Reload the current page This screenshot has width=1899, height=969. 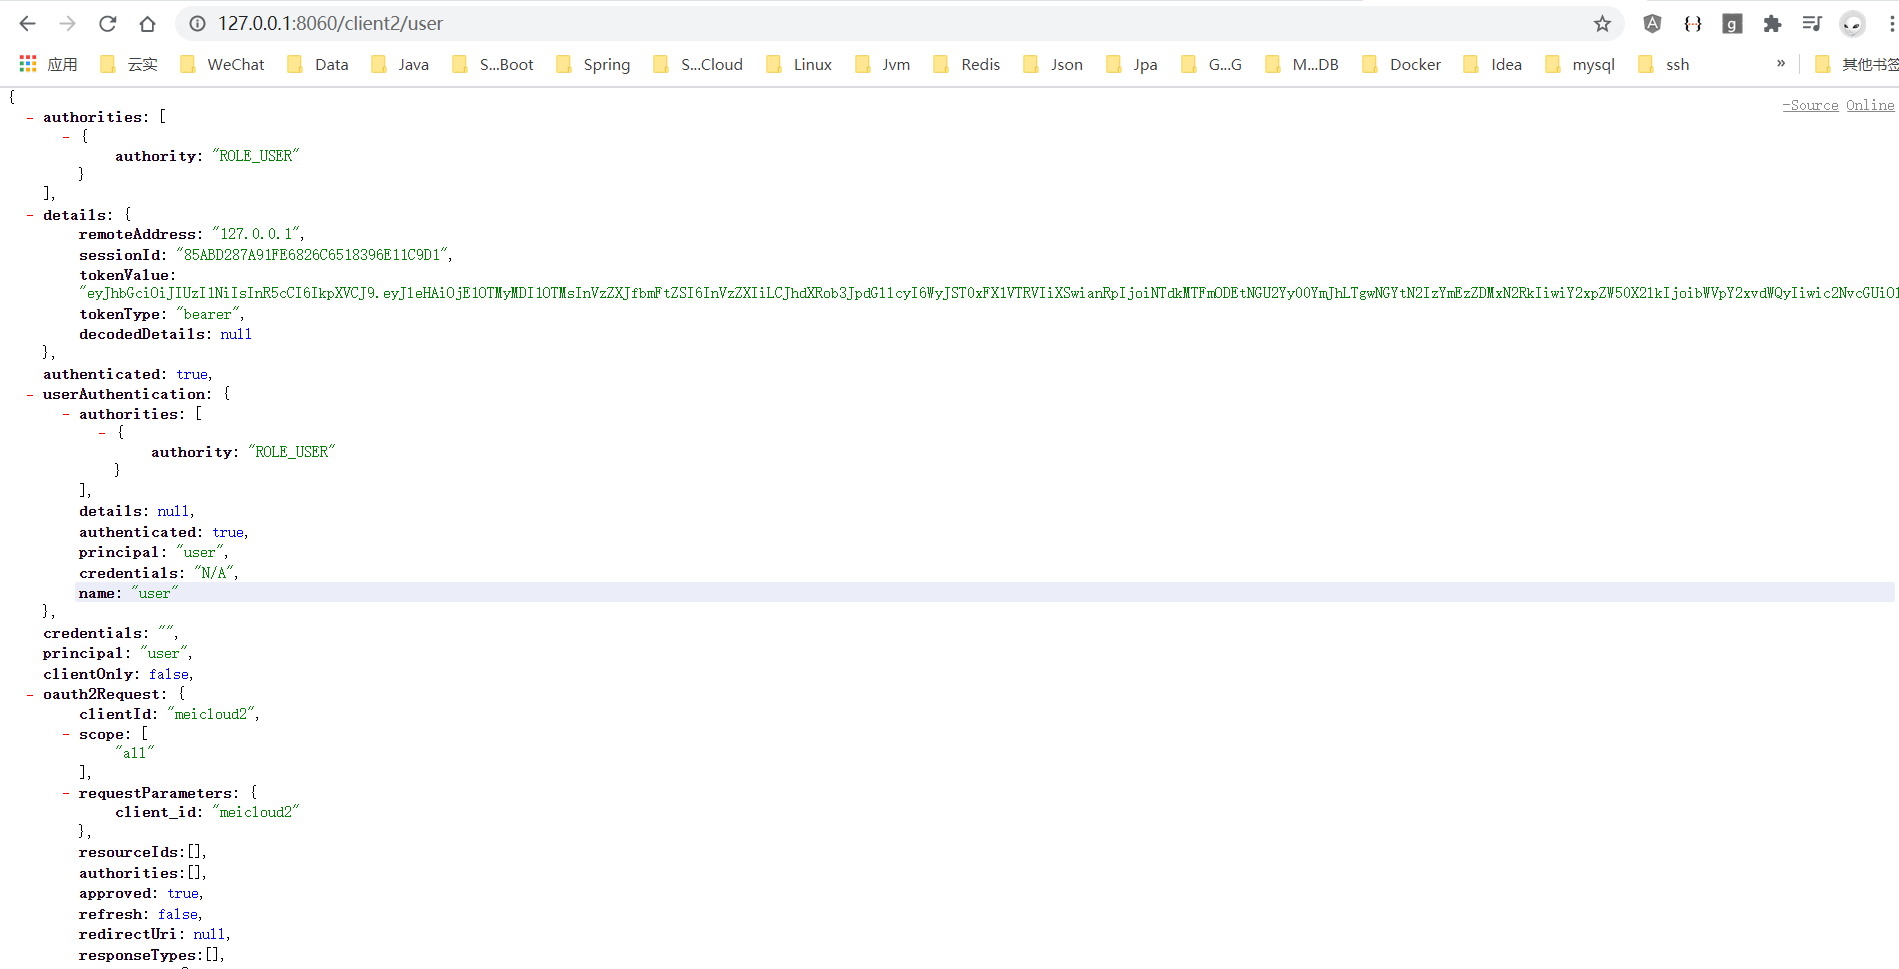point(107,23)
